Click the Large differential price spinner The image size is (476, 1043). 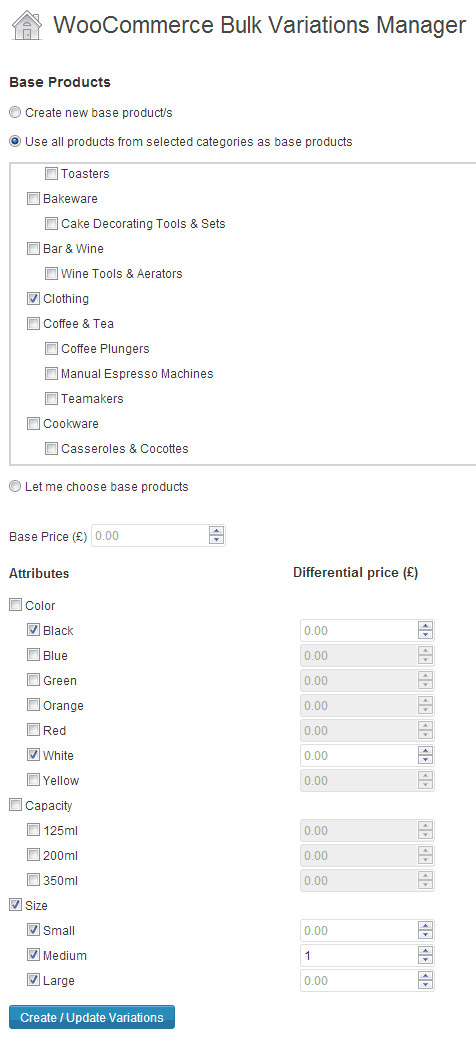click(x=425, y=980)
